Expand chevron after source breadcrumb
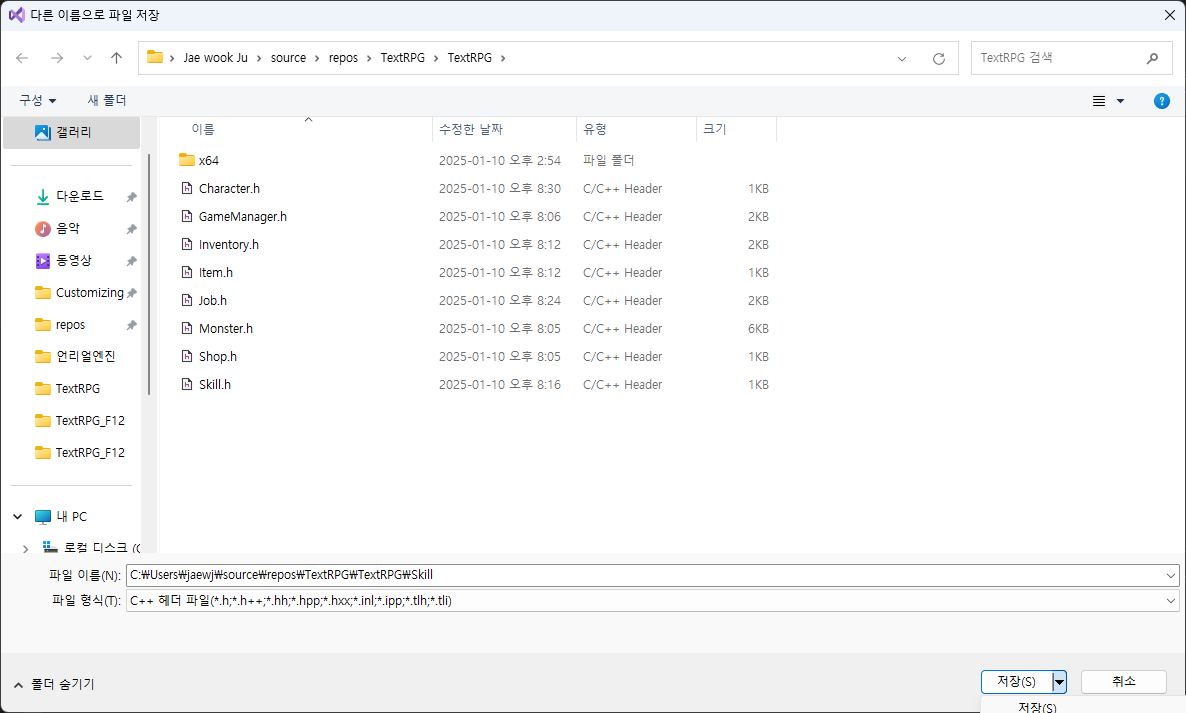The image size is (1186, 713). [x=318, y=58]
